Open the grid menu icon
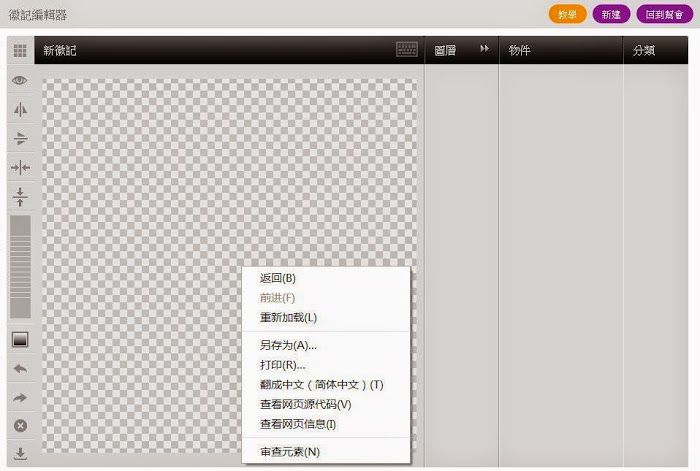The height and width of the screenshot is (471, 700). point(20,50)
